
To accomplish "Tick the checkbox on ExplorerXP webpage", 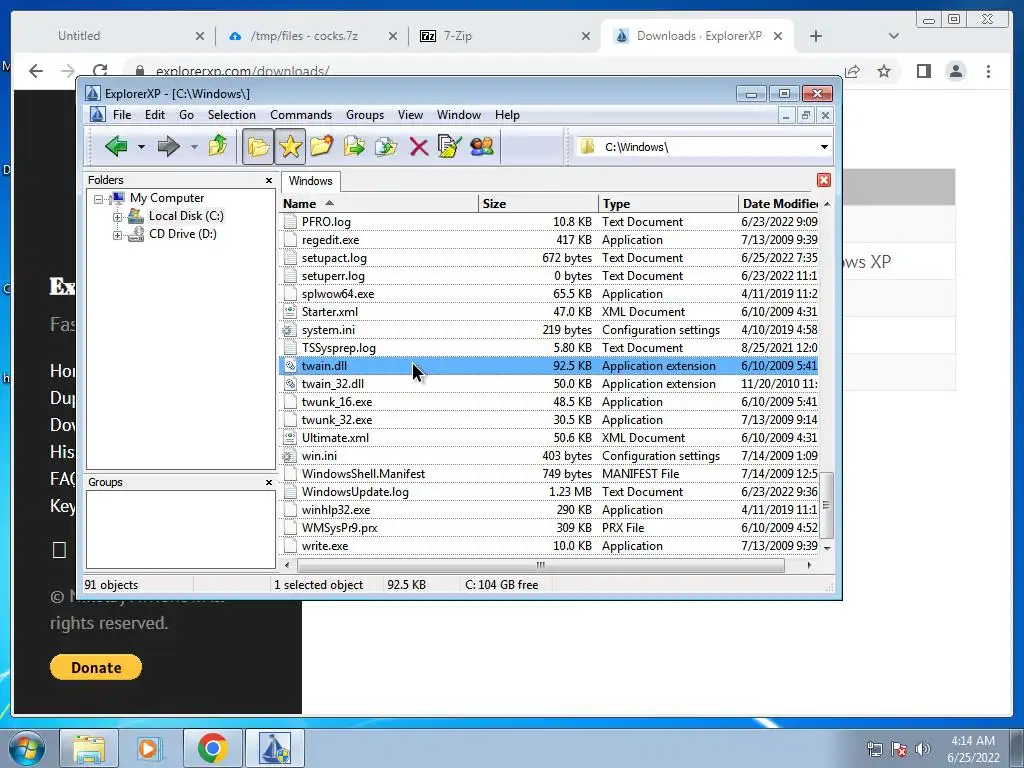I will click(x=59, y=550).
